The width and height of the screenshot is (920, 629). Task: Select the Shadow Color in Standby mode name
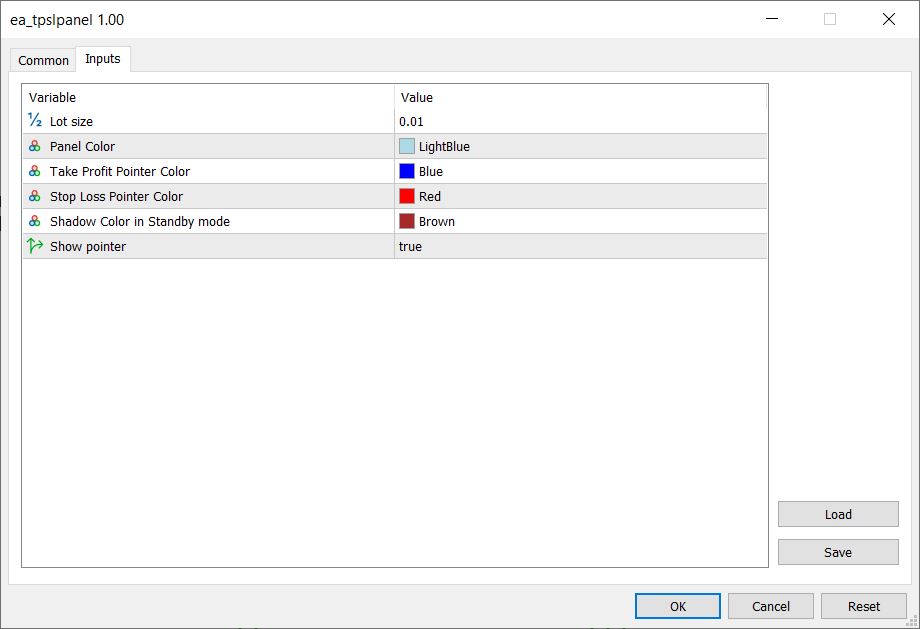coord(140,222)
